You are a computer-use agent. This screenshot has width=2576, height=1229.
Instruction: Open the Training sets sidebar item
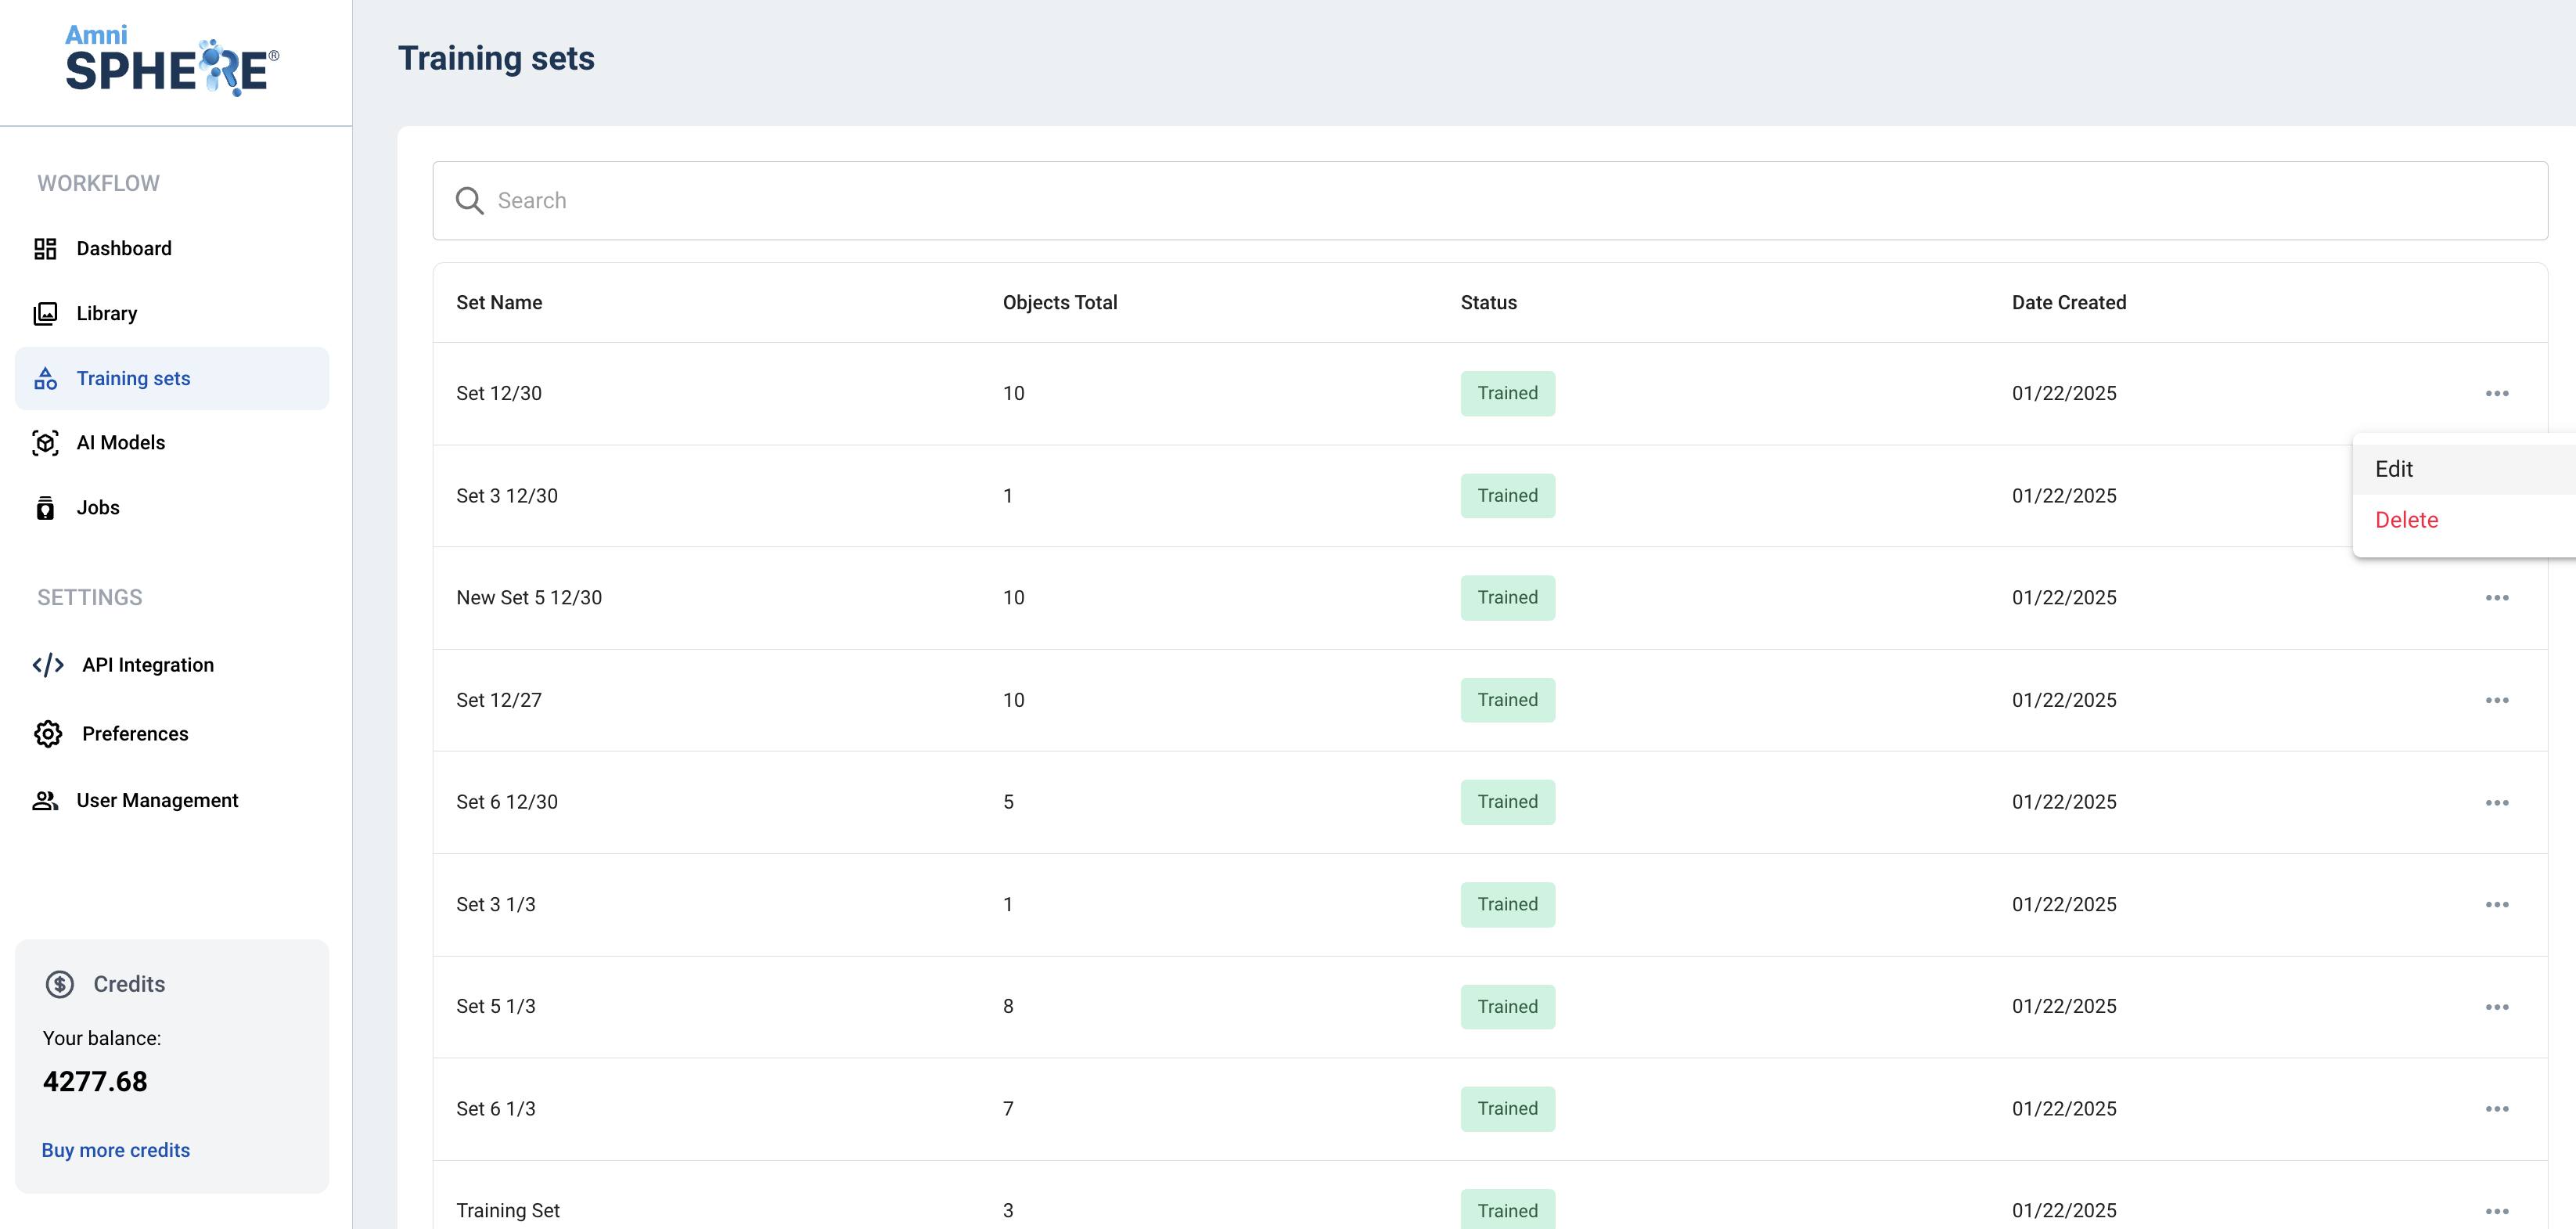point(133,378)
